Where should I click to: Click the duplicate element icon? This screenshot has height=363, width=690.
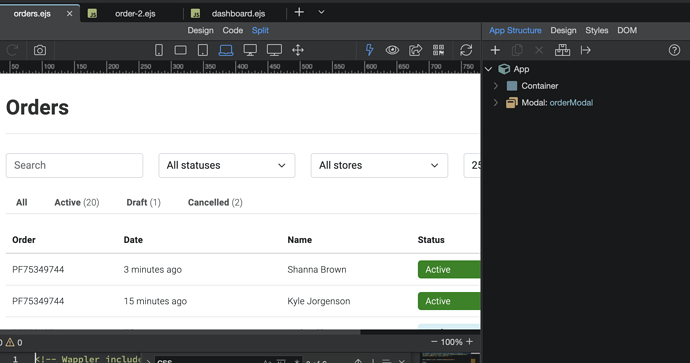(517, 50)
